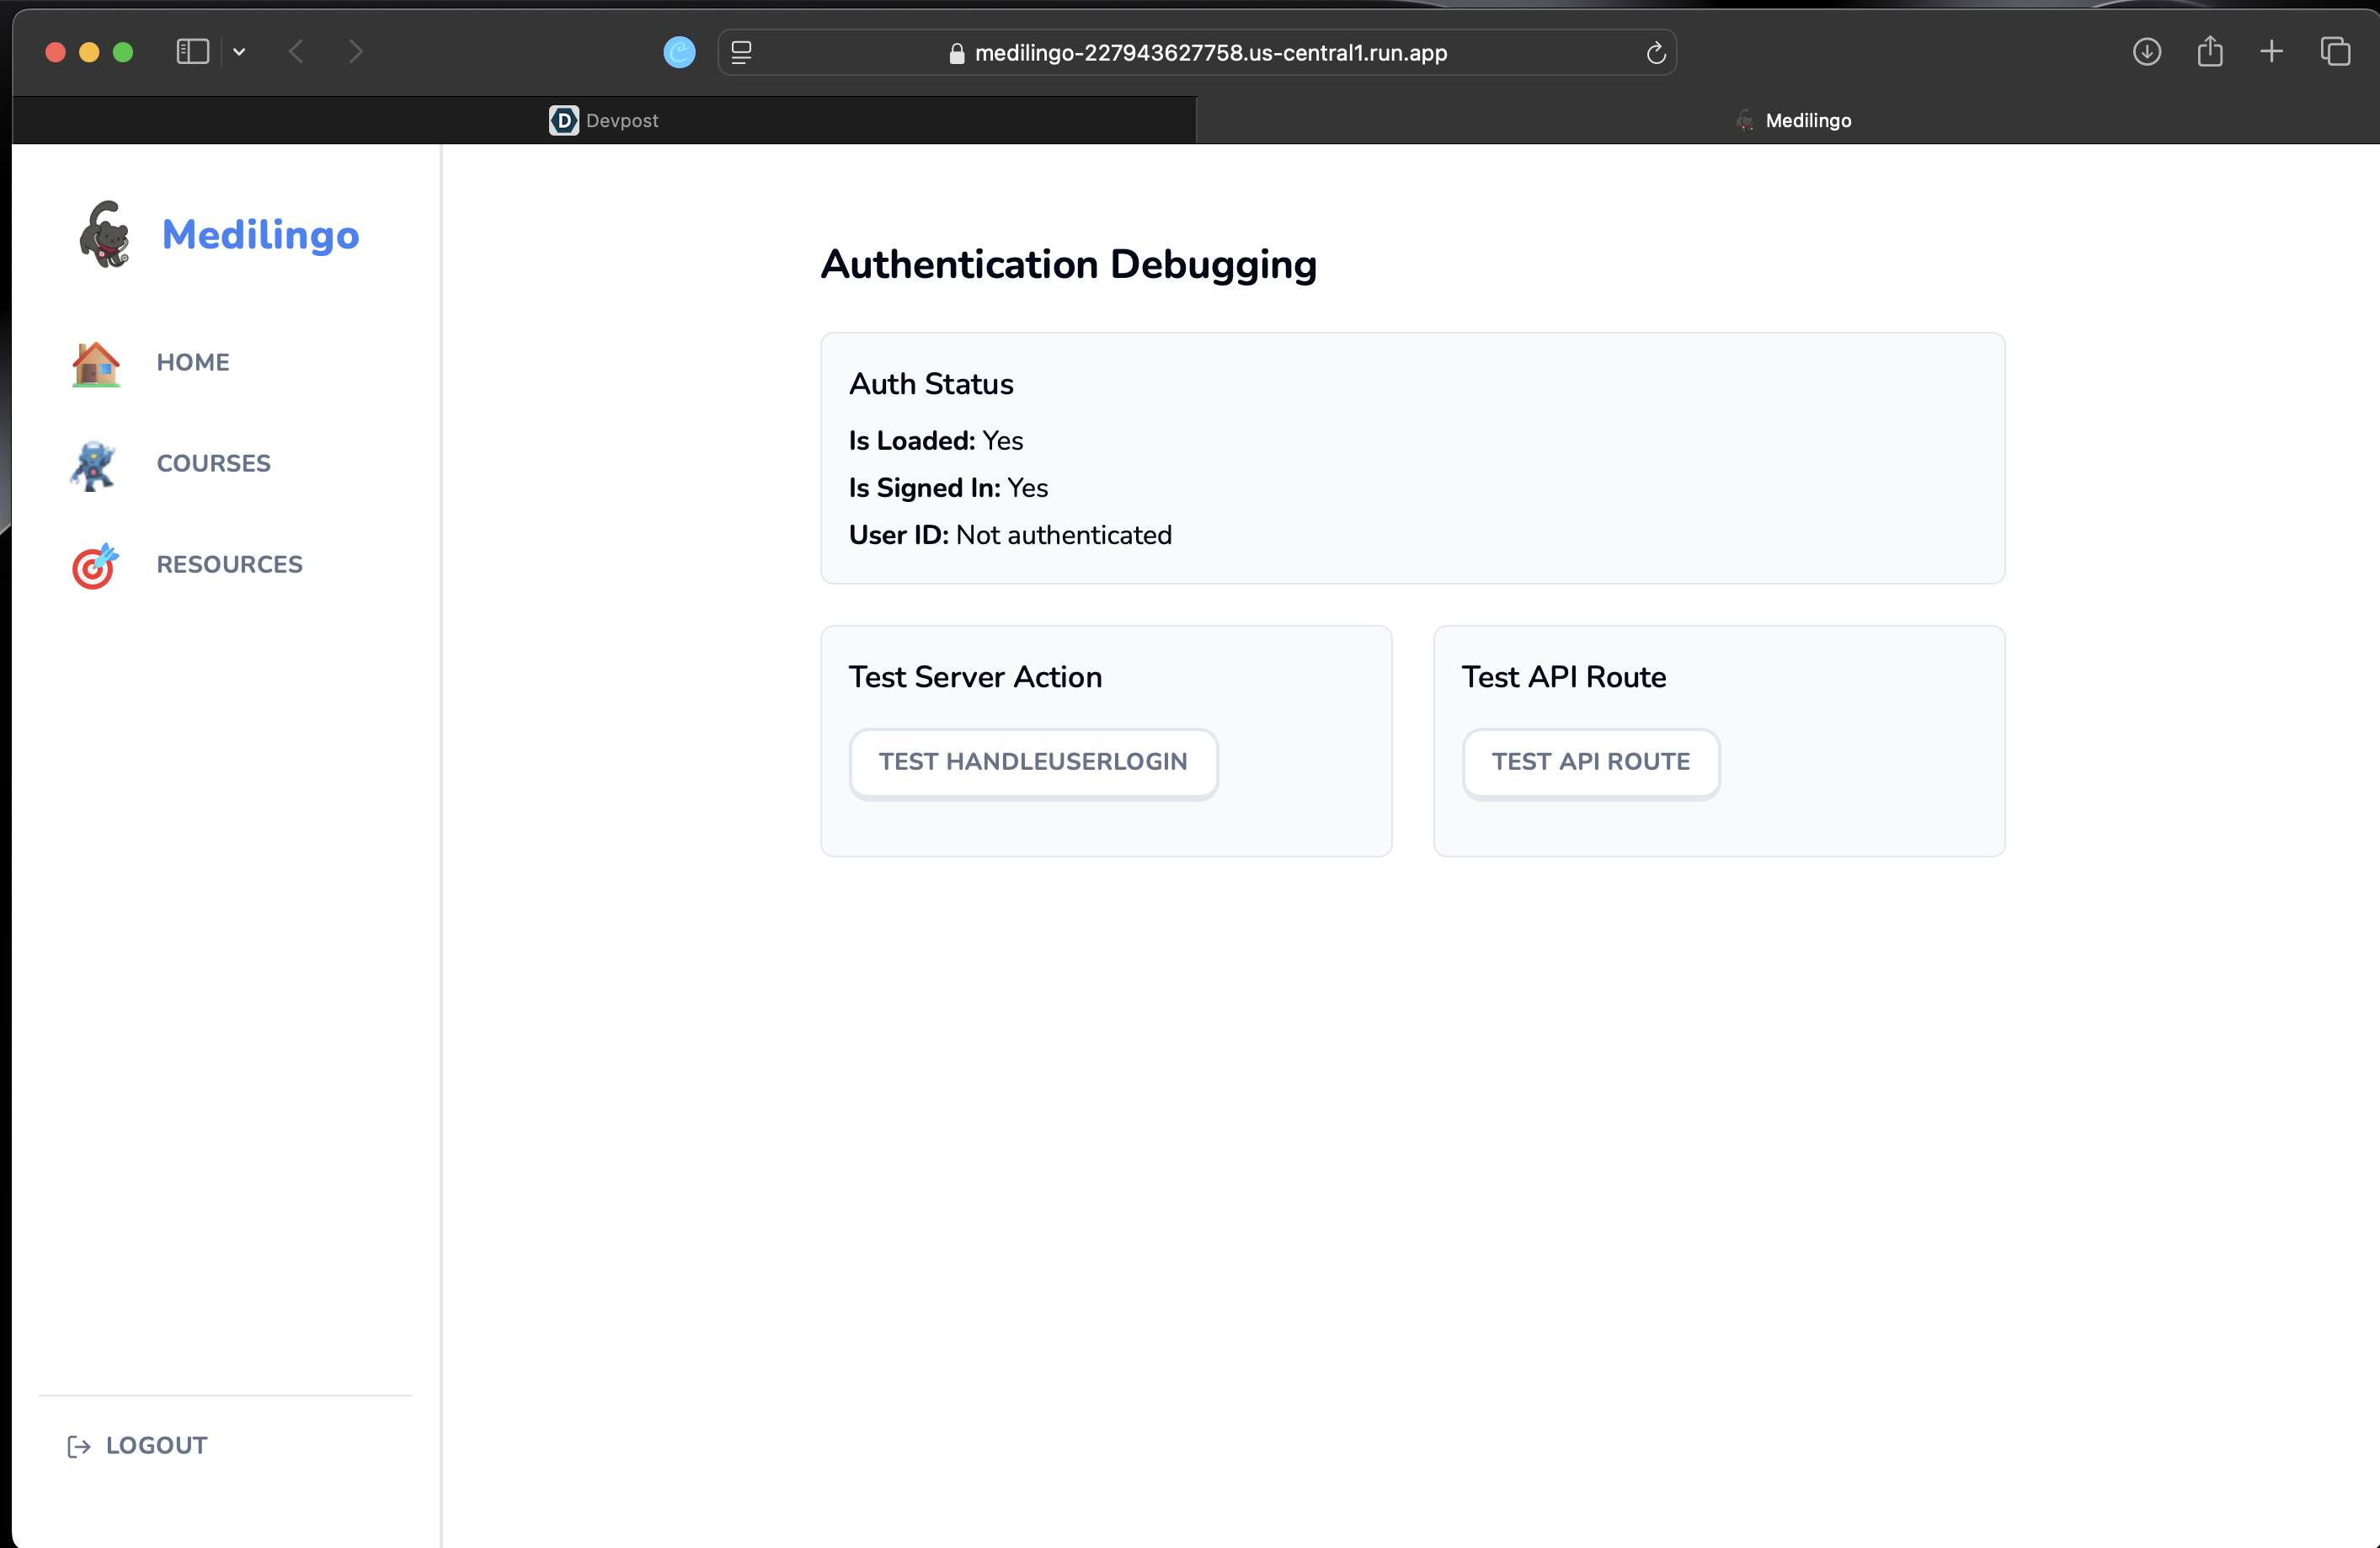Click the page reader icon in address bar
The image size is (2380, 1548).
click(x=741, y=53)
